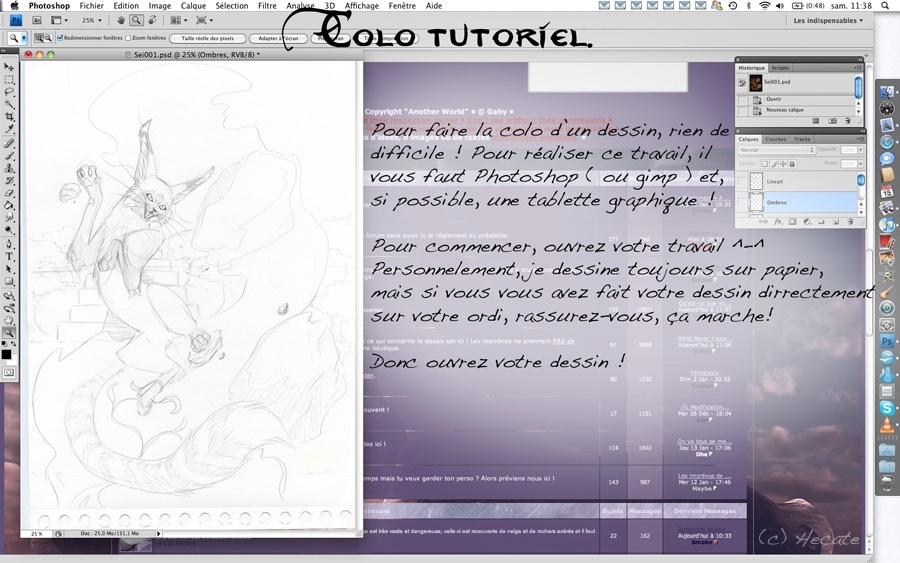Add a layer mask icon
Screen dimensions: 900x563
point(792,222)
